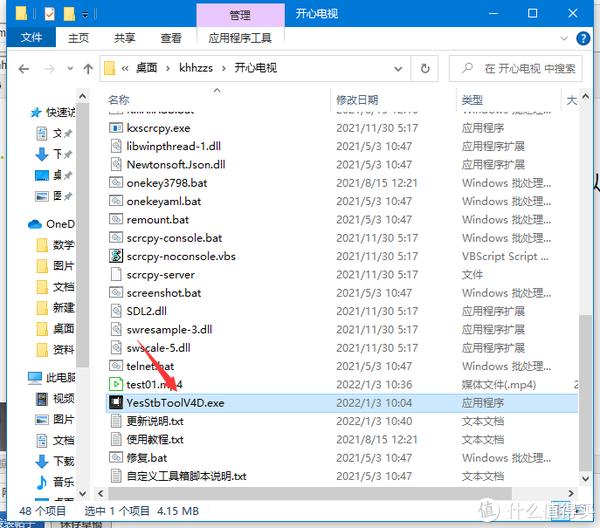Select onekeyaml.bat batch file icon

point(116,201)
